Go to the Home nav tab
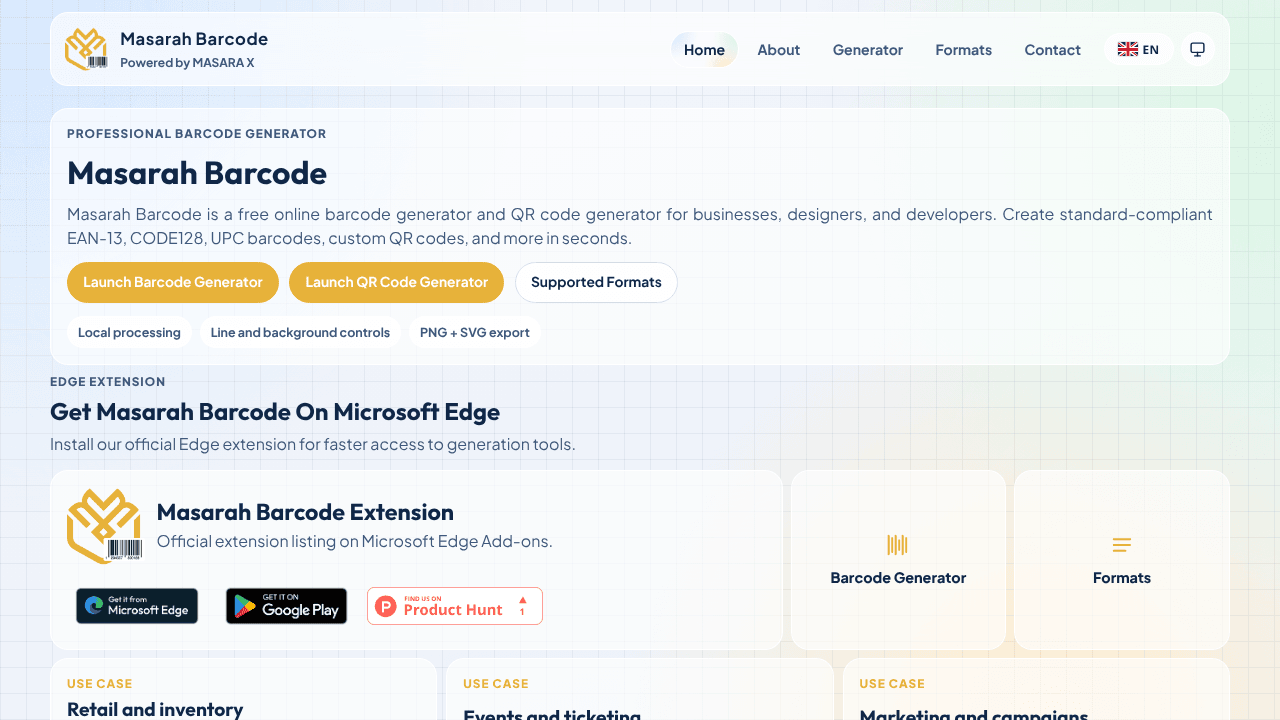The height and width of the screenshot is (720, 1280). point(704,49)
